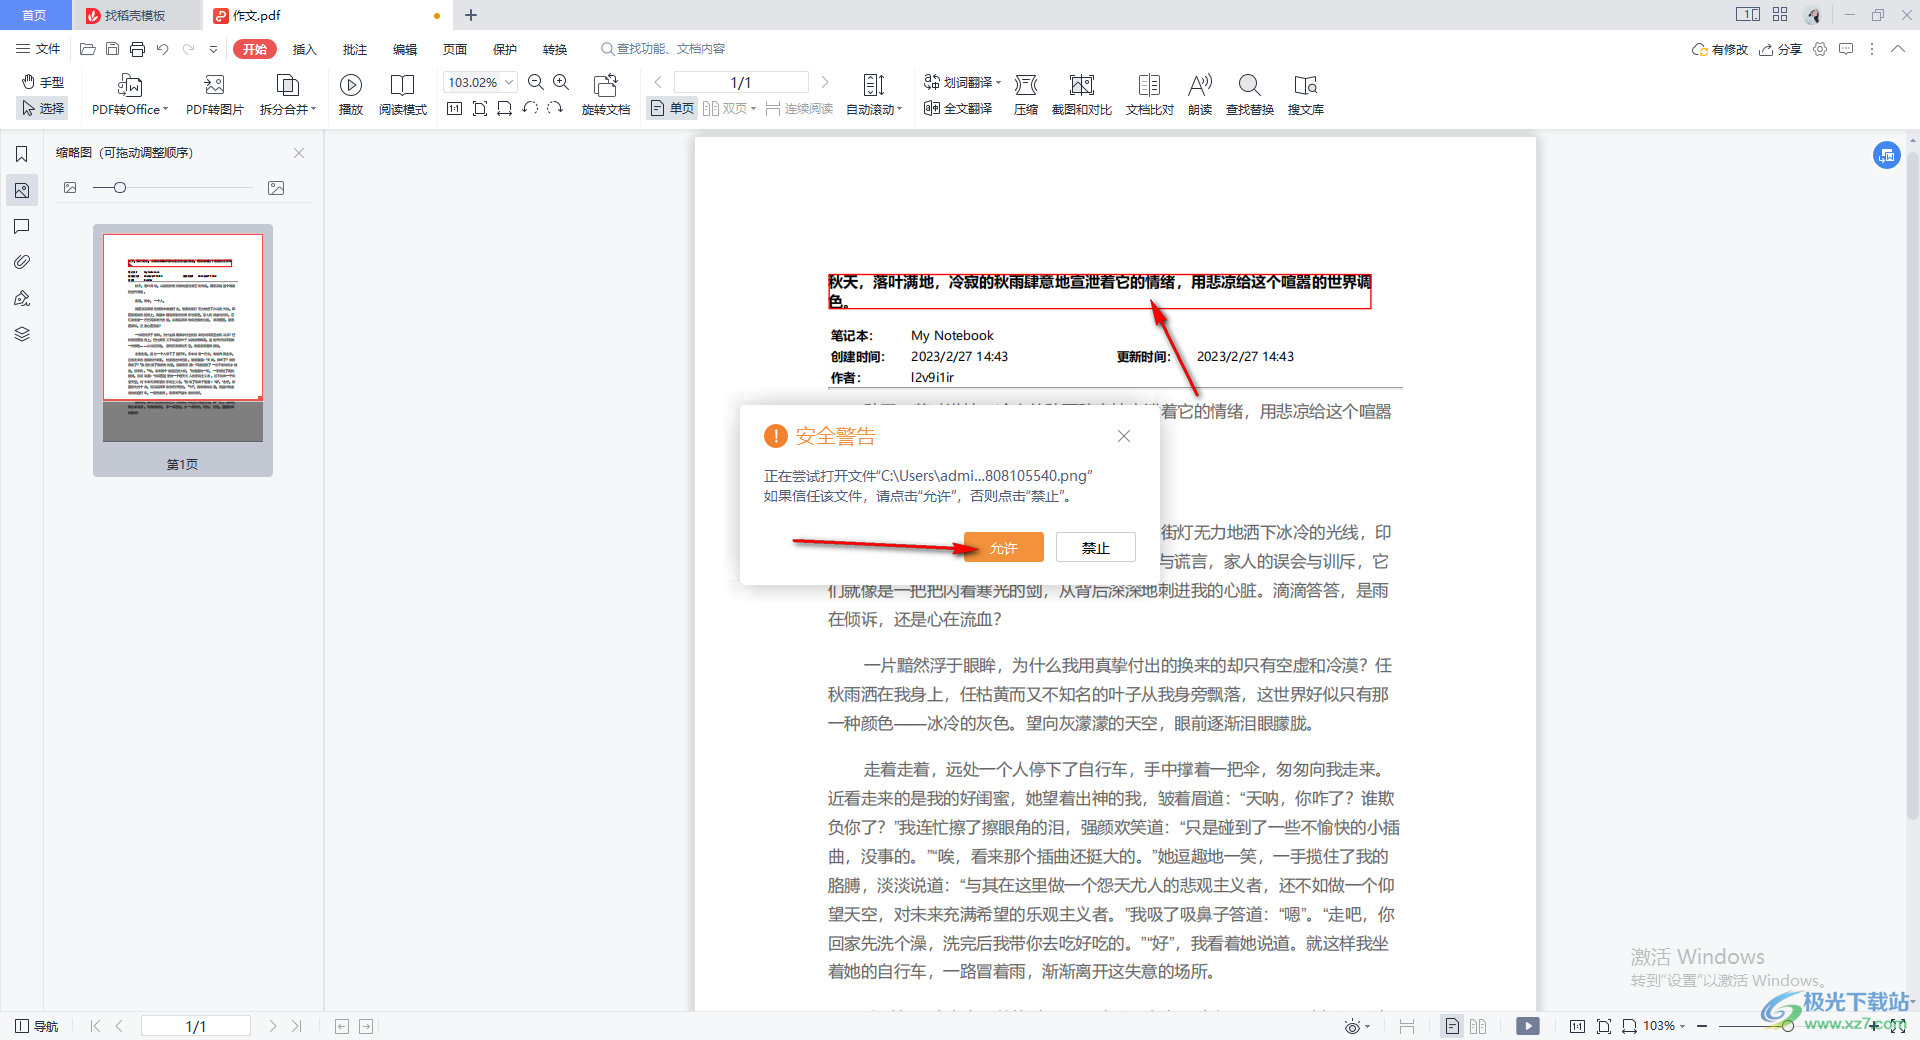The width and height of the screenshot is (1920, 1040).
Task: Open the layers sidebar panel
Action: pos(21,334)
